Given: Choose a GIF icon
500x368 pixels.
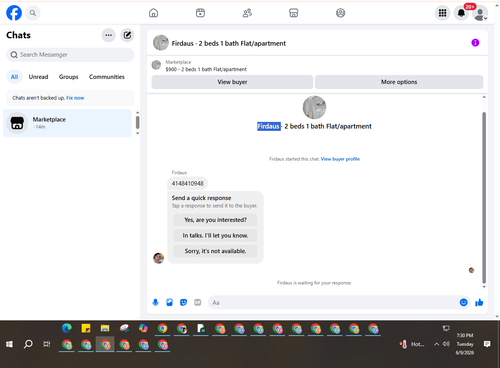Looking at the screenshot, I should click(x=198, y=302).
